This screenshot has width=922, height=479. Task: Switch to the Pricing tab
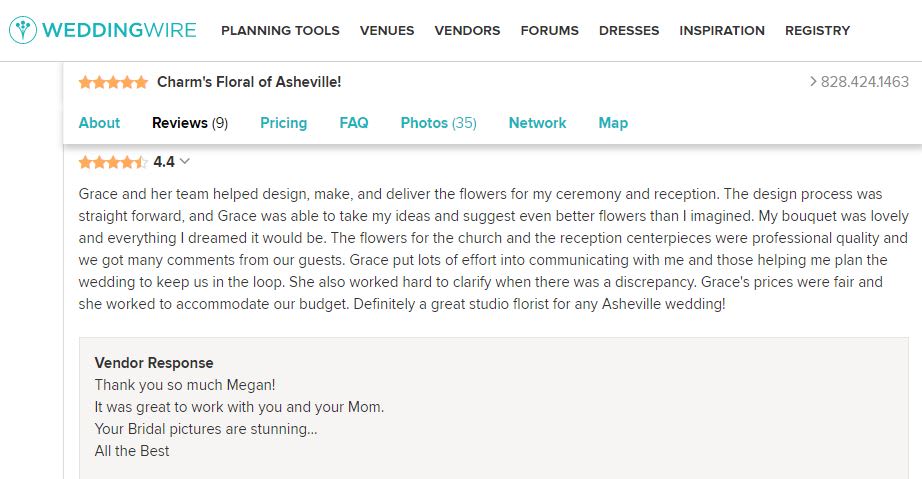tap(283, 123)
